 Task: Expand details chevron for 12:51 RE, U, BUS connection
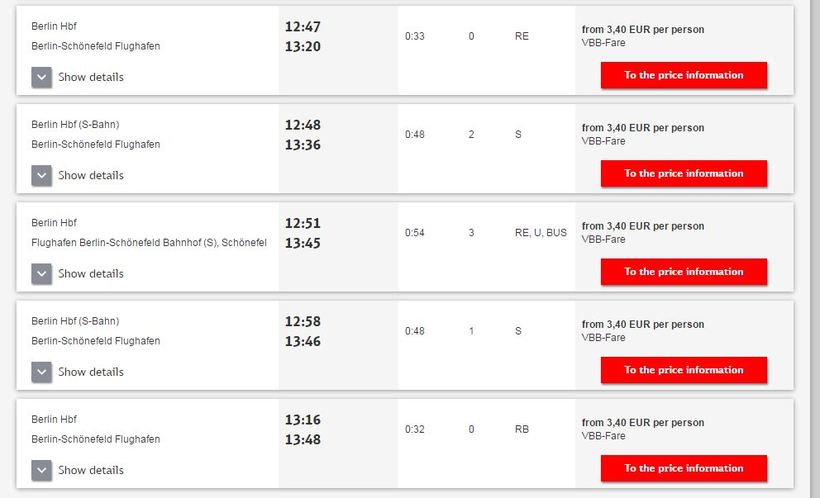click(x=41, y=273)
